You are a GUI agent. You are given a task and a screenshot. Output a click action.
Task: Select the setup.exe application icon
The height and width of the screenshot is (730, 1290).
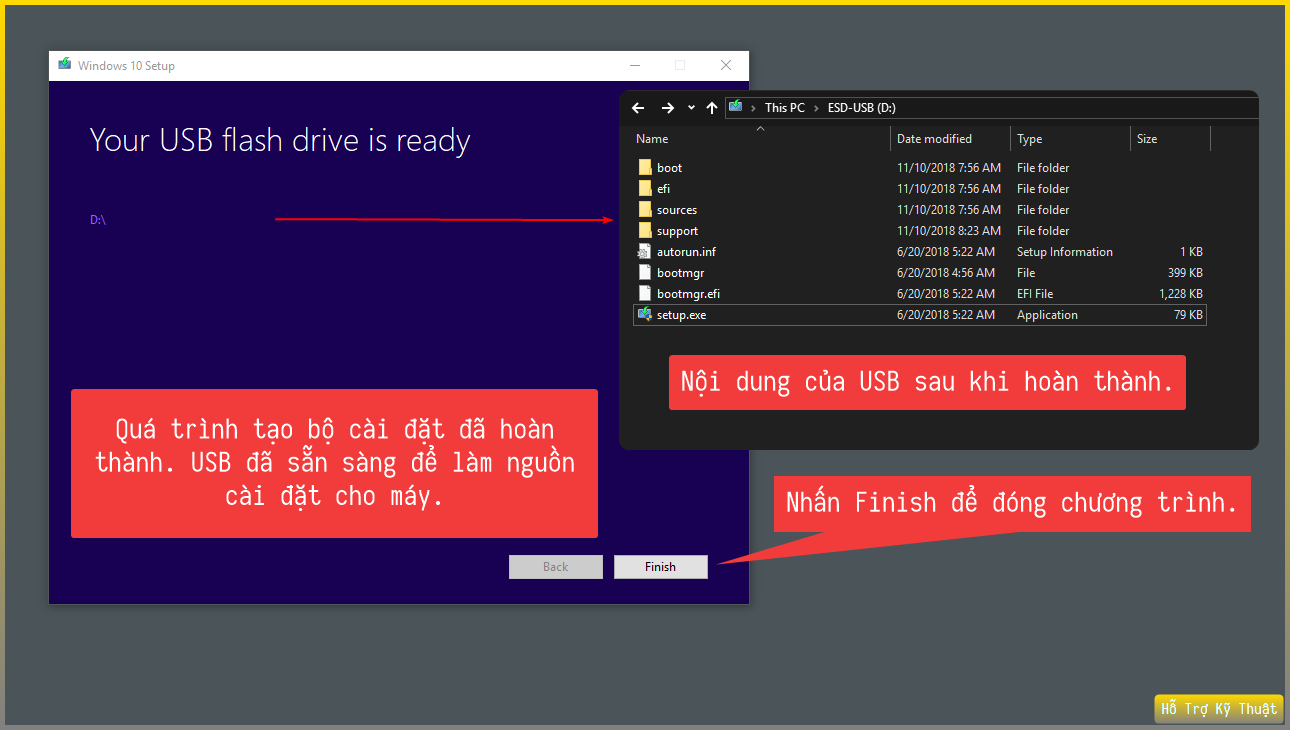point(645,315)
